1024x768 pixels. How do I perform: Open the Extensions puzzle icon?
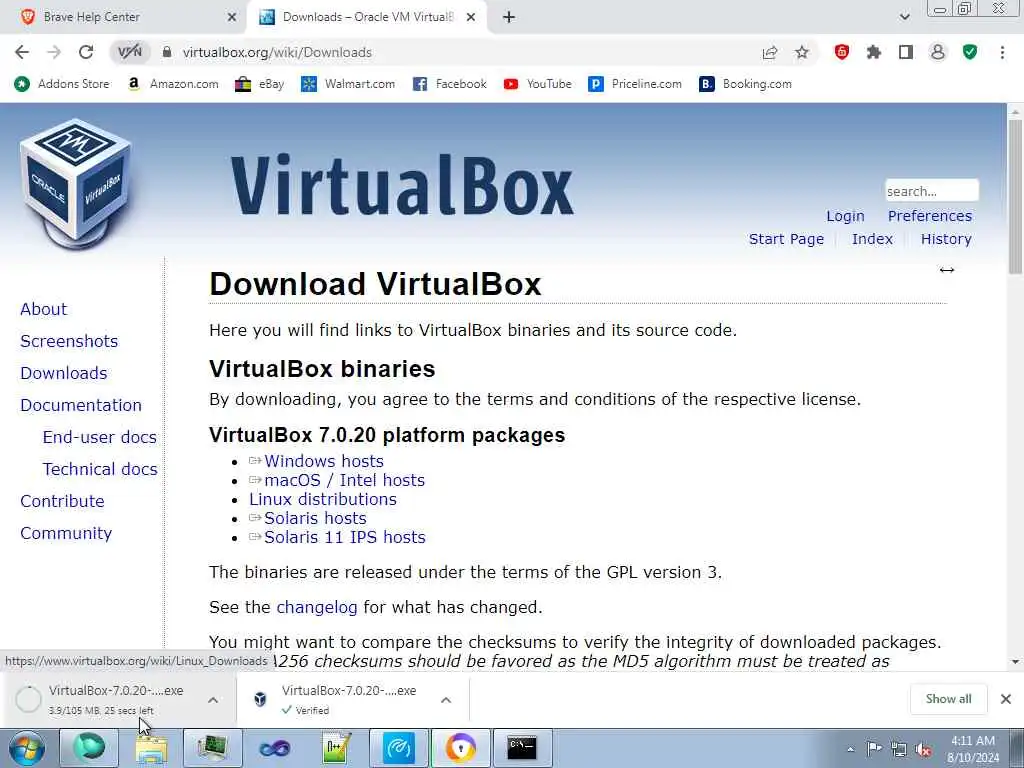coord(874,52)
